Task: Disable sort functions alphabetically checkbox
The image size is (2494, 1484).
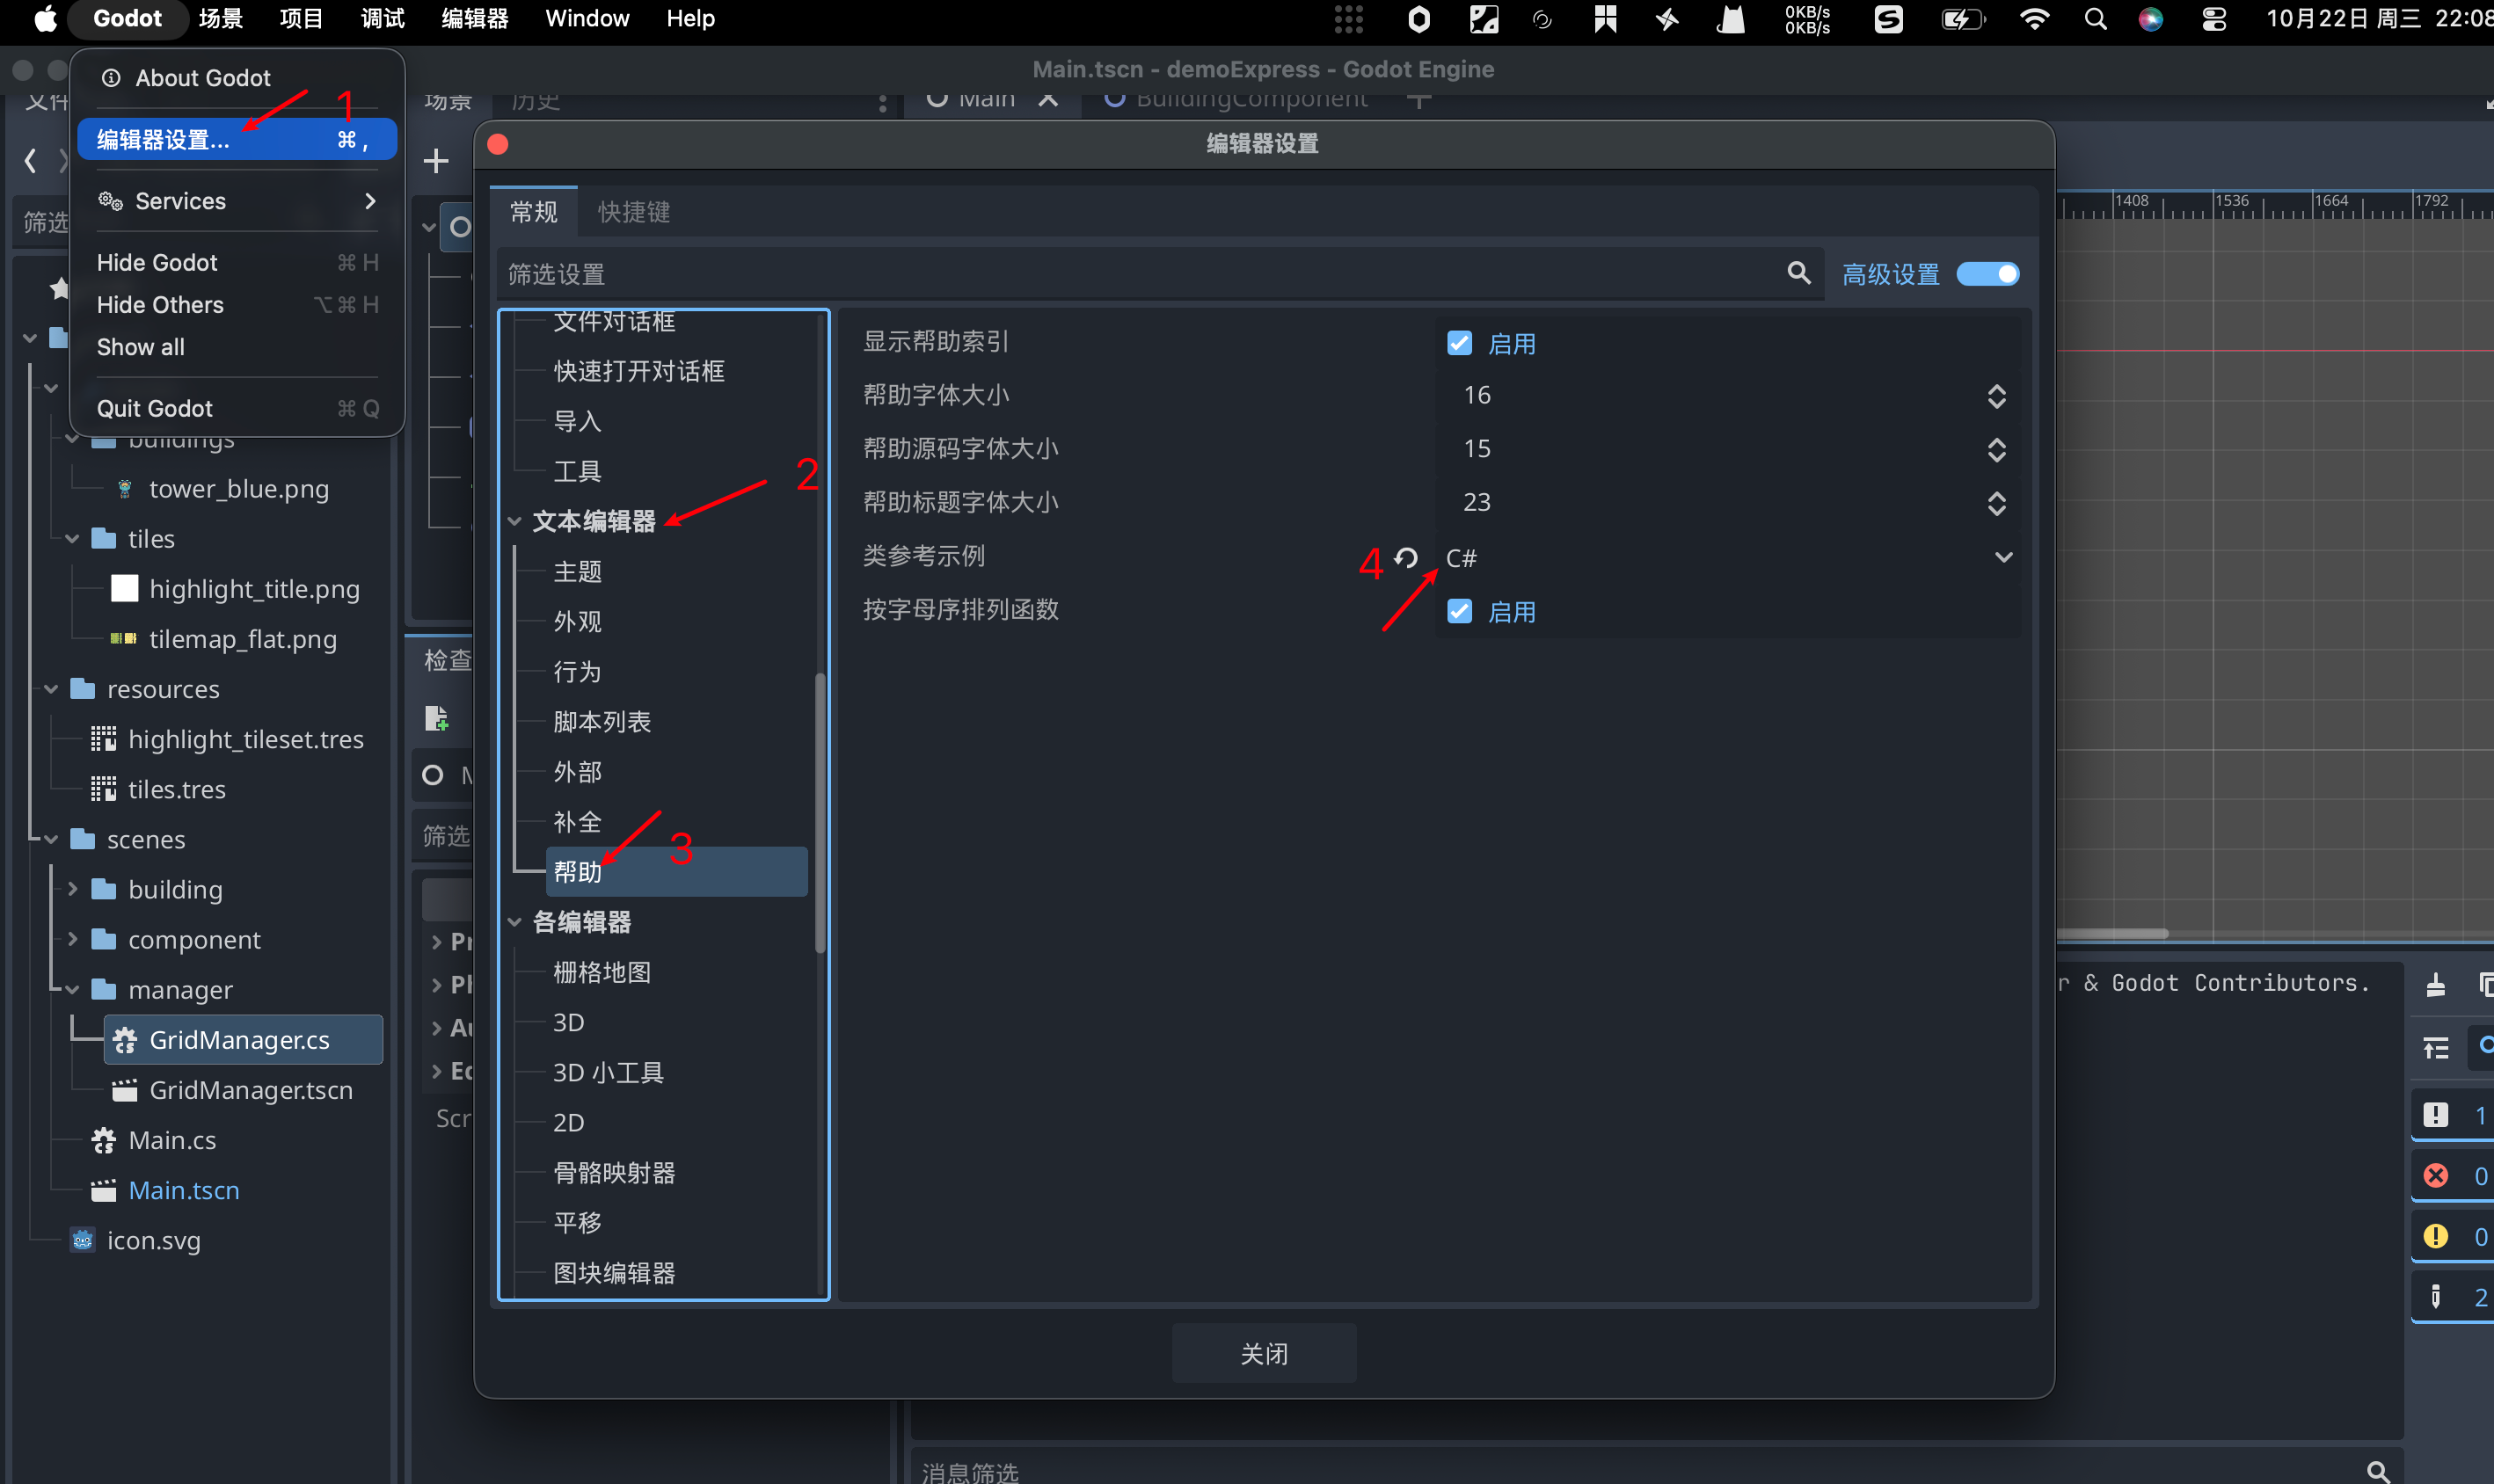Action: coord(1459,611)
